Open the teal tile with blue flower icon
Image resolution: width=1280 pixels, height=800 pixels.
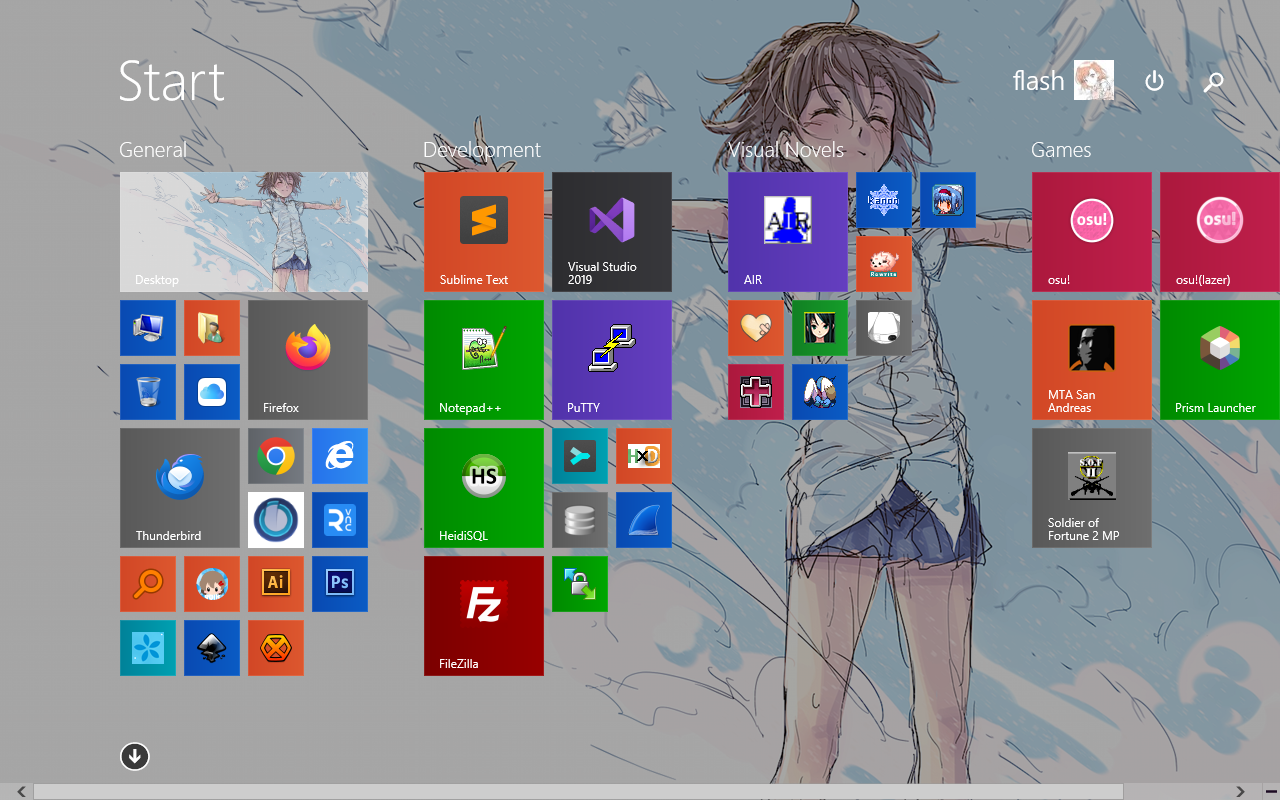pyautogui.click(x=148, y=648)
